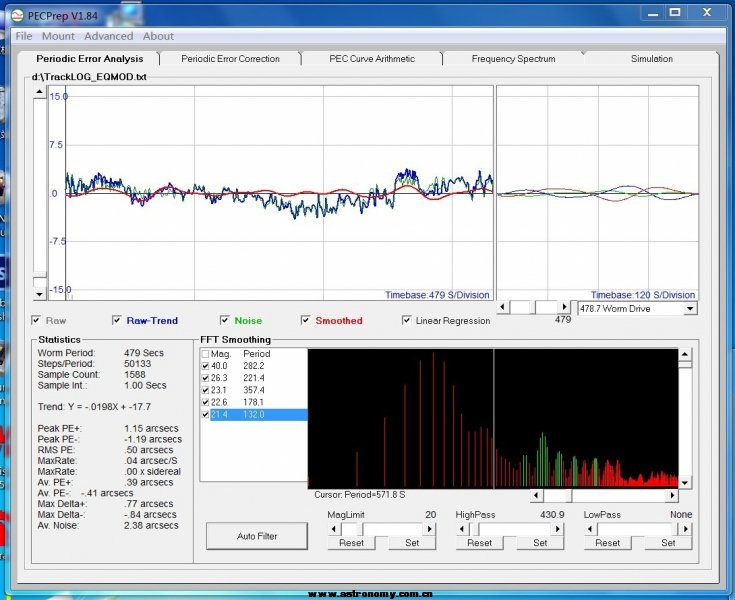Click the 'Trend: Y = -.0198X + -17.7' text
735x600 pixels.
[x=94, y=407]
